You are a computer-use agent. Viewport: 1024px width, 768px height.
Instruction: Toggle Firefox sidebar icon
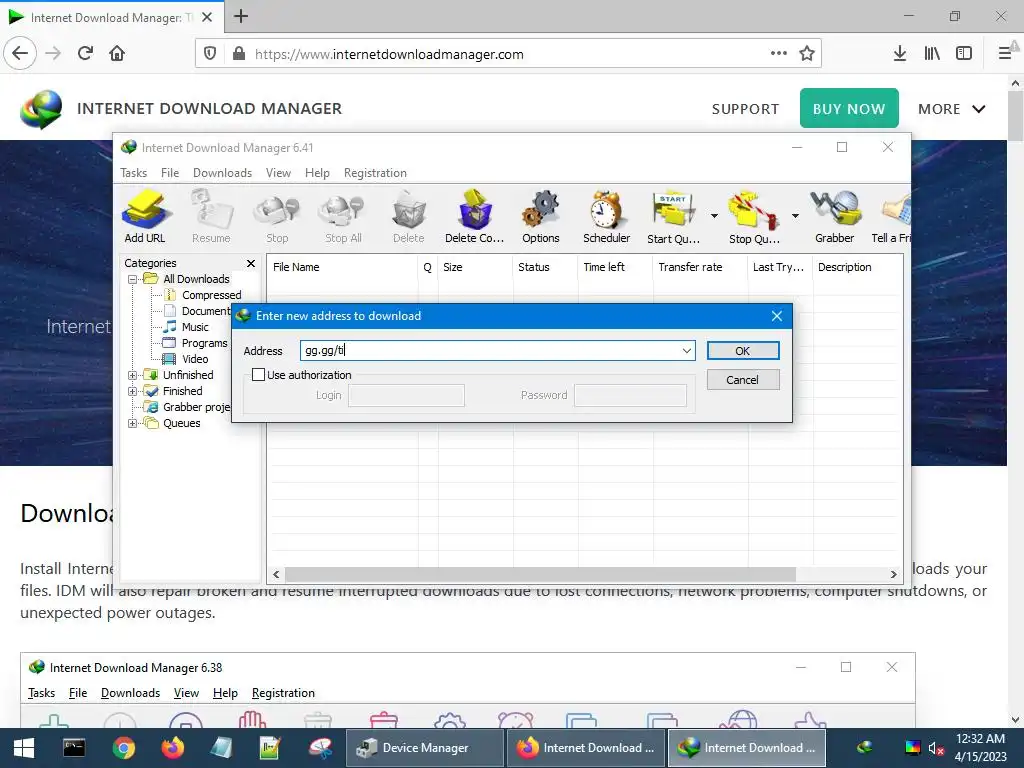(964, 54)
